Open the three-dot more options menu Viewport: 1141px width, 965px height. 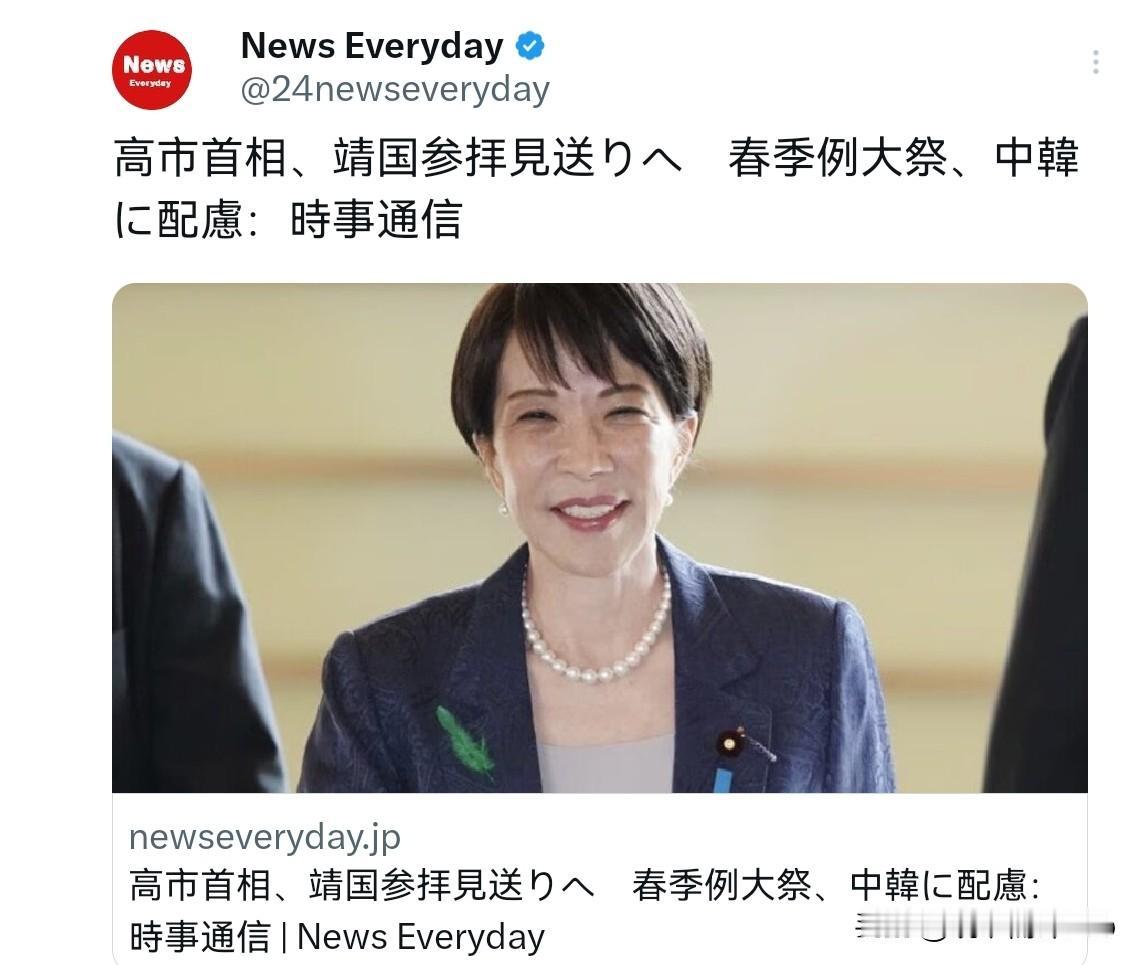click(1096, 62)
